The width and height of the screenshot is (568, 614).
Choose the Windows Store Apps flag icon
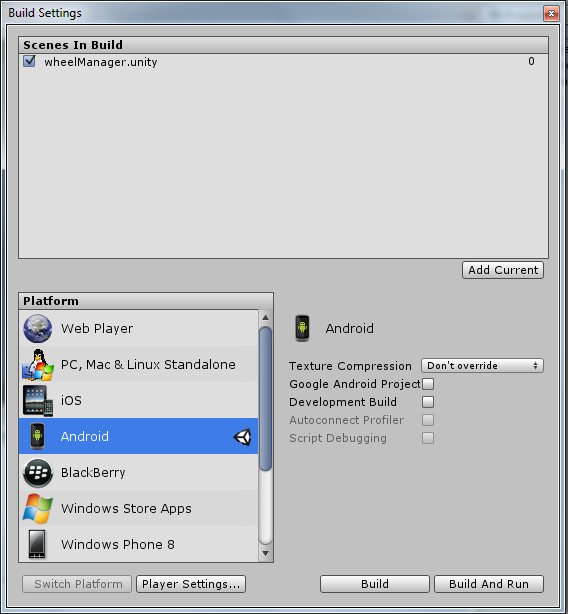(x=38, y=508)
